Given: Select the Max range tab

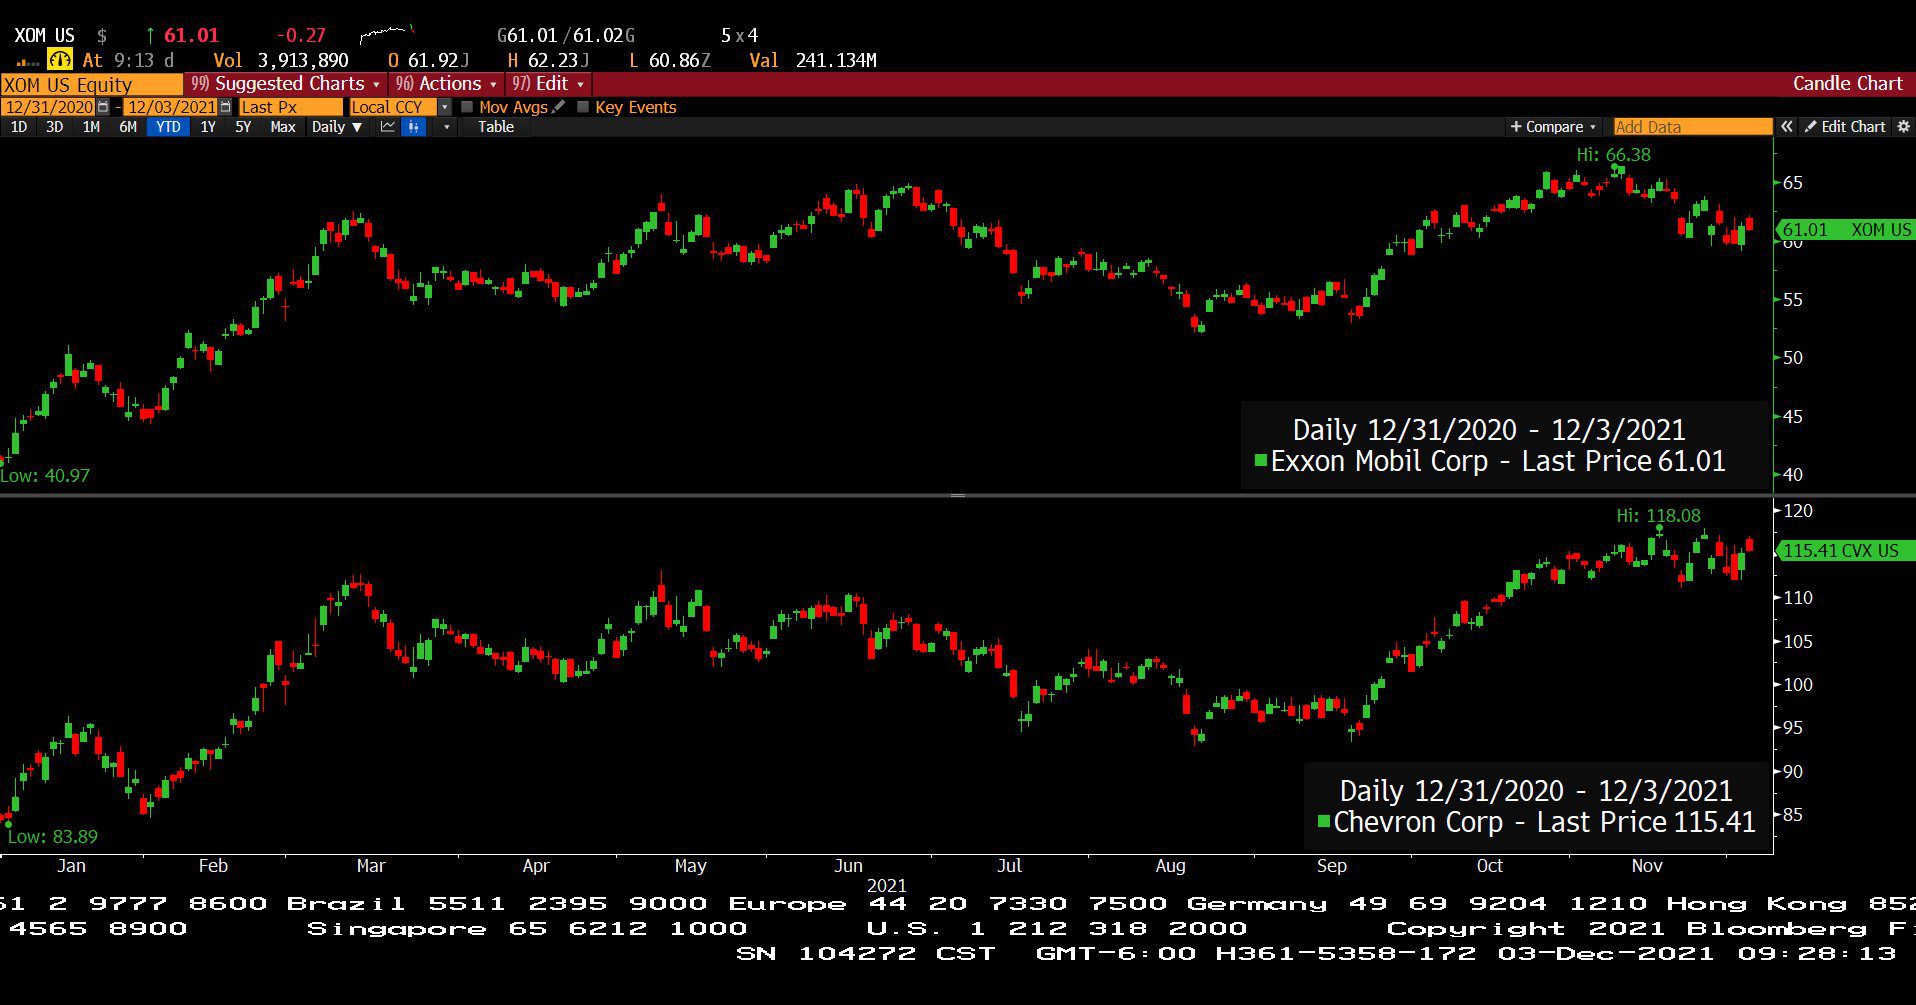Looking at the screenshot, I should click(283, 127).
